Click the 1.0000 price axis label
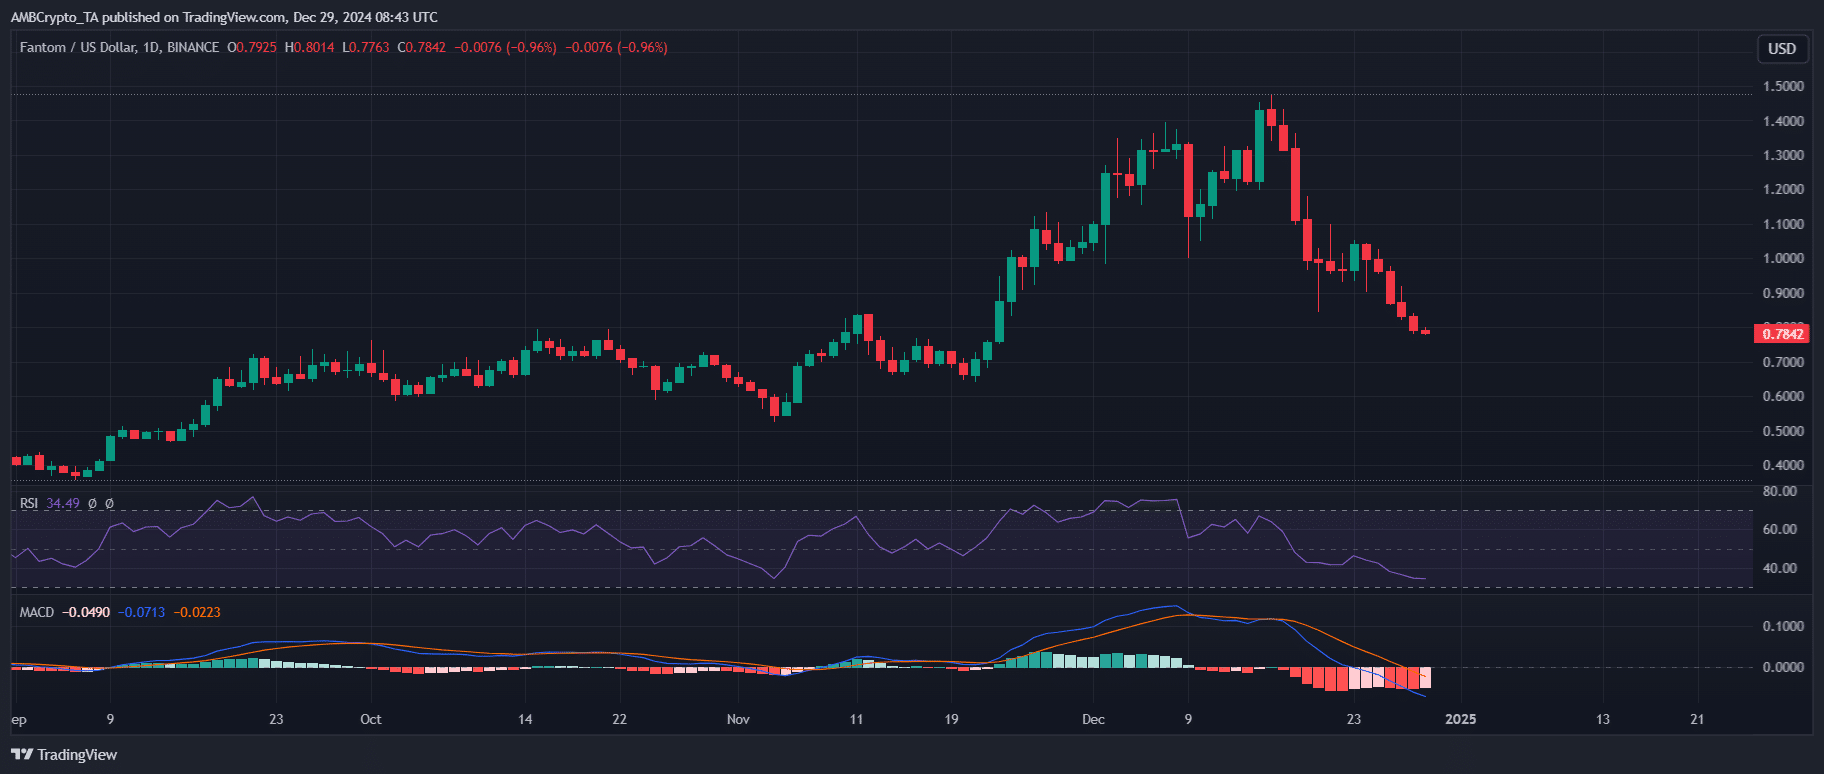Viewport: 1824px width, 774px height. click(x=1783, y=258)
